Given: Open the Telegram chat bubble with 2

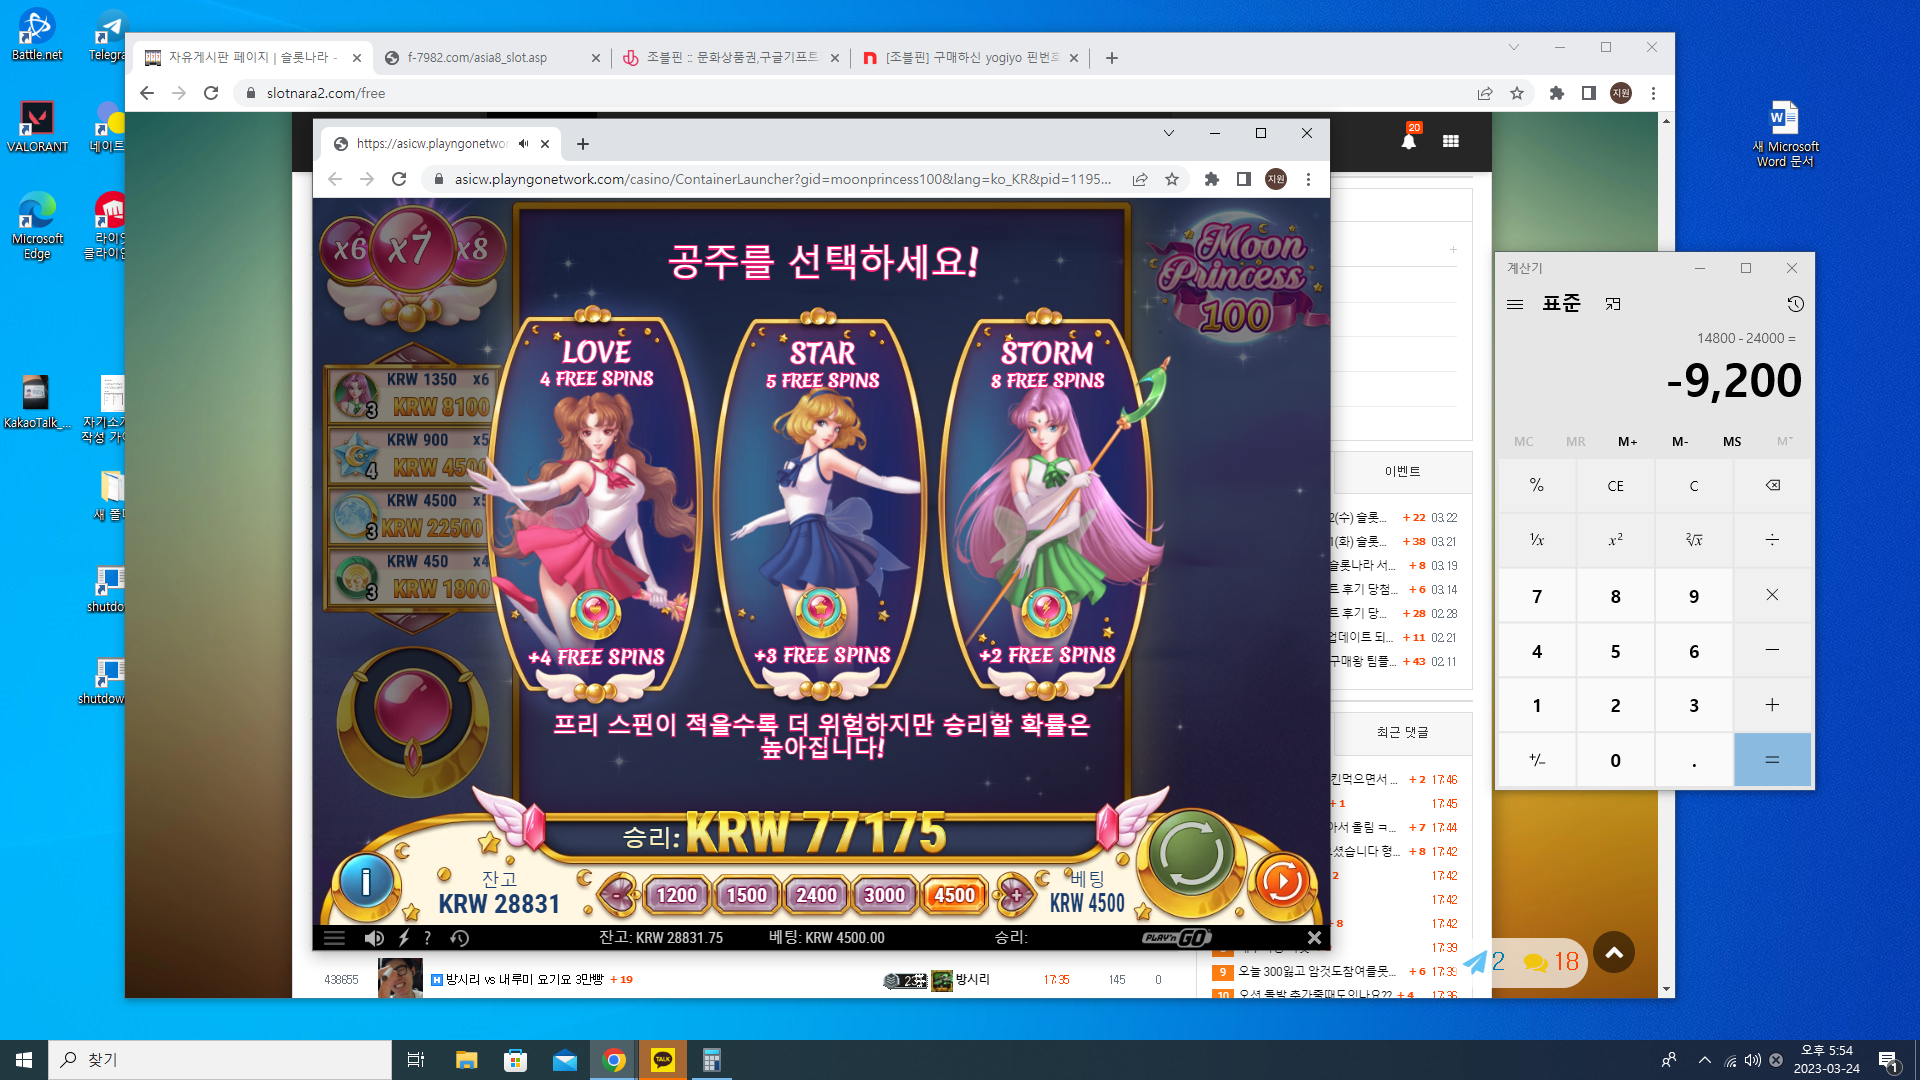Looking at the screenshot, I should (1484, 962).
